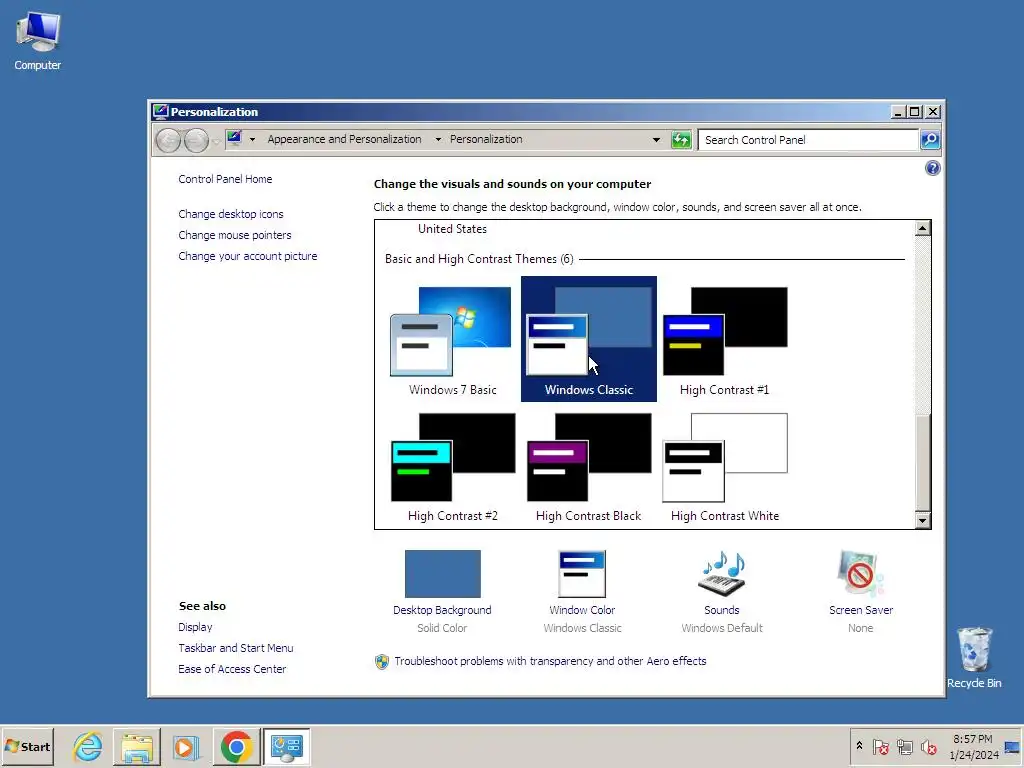Select the Windows 7 Basic theme

point(453,340)
